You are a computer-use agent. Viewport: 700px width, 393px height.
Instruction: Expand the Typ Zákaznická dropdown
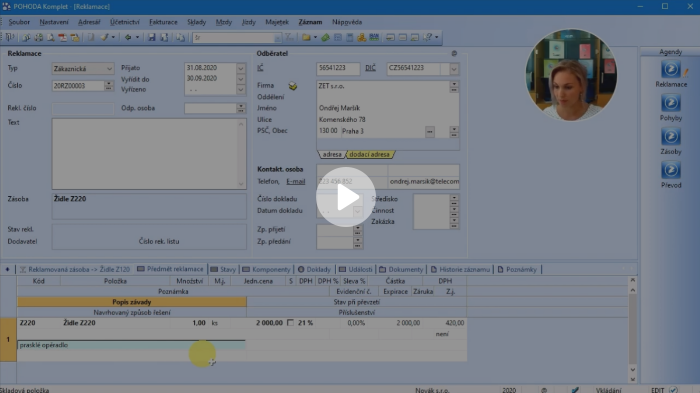click(x=109, y=69)
